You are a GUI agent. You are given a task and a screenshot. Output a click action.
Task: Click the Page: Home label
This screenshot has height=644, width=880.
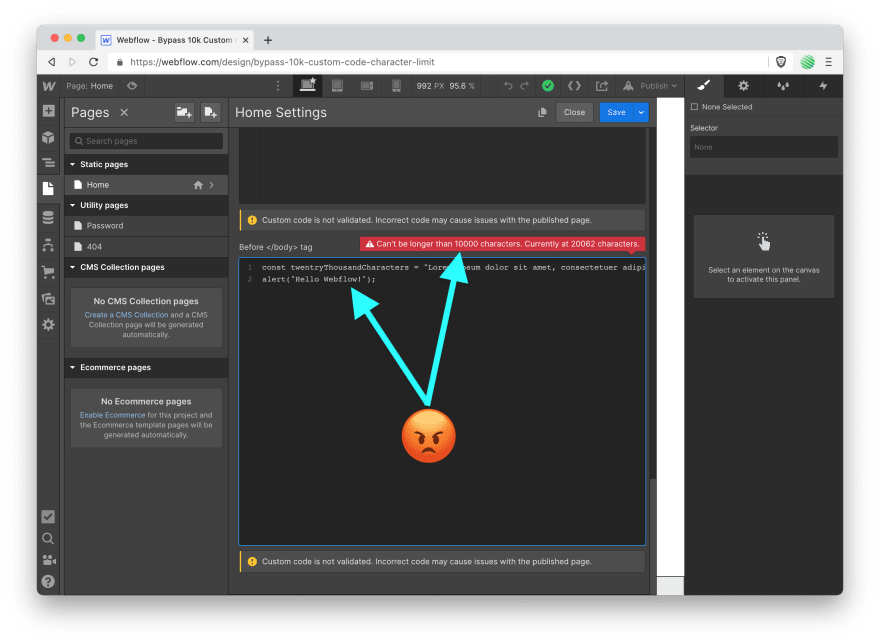pyautogui.click(x=89, y=86)
